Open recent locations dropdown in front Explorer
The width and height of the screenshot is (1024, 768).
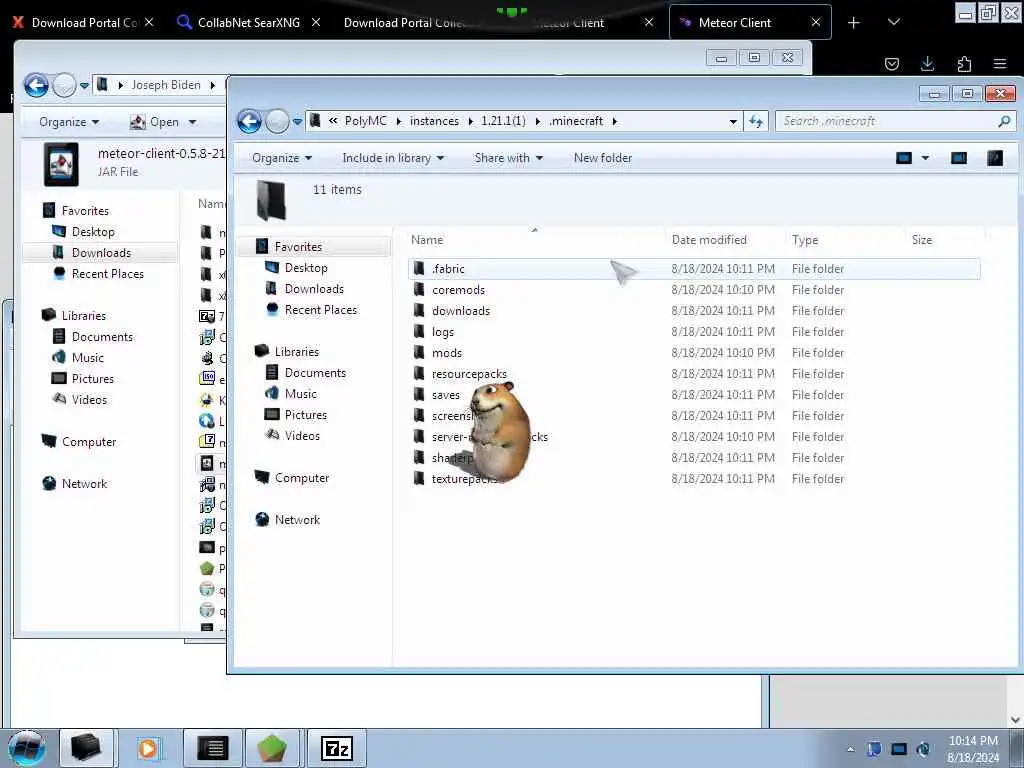(x=297, y=121)
